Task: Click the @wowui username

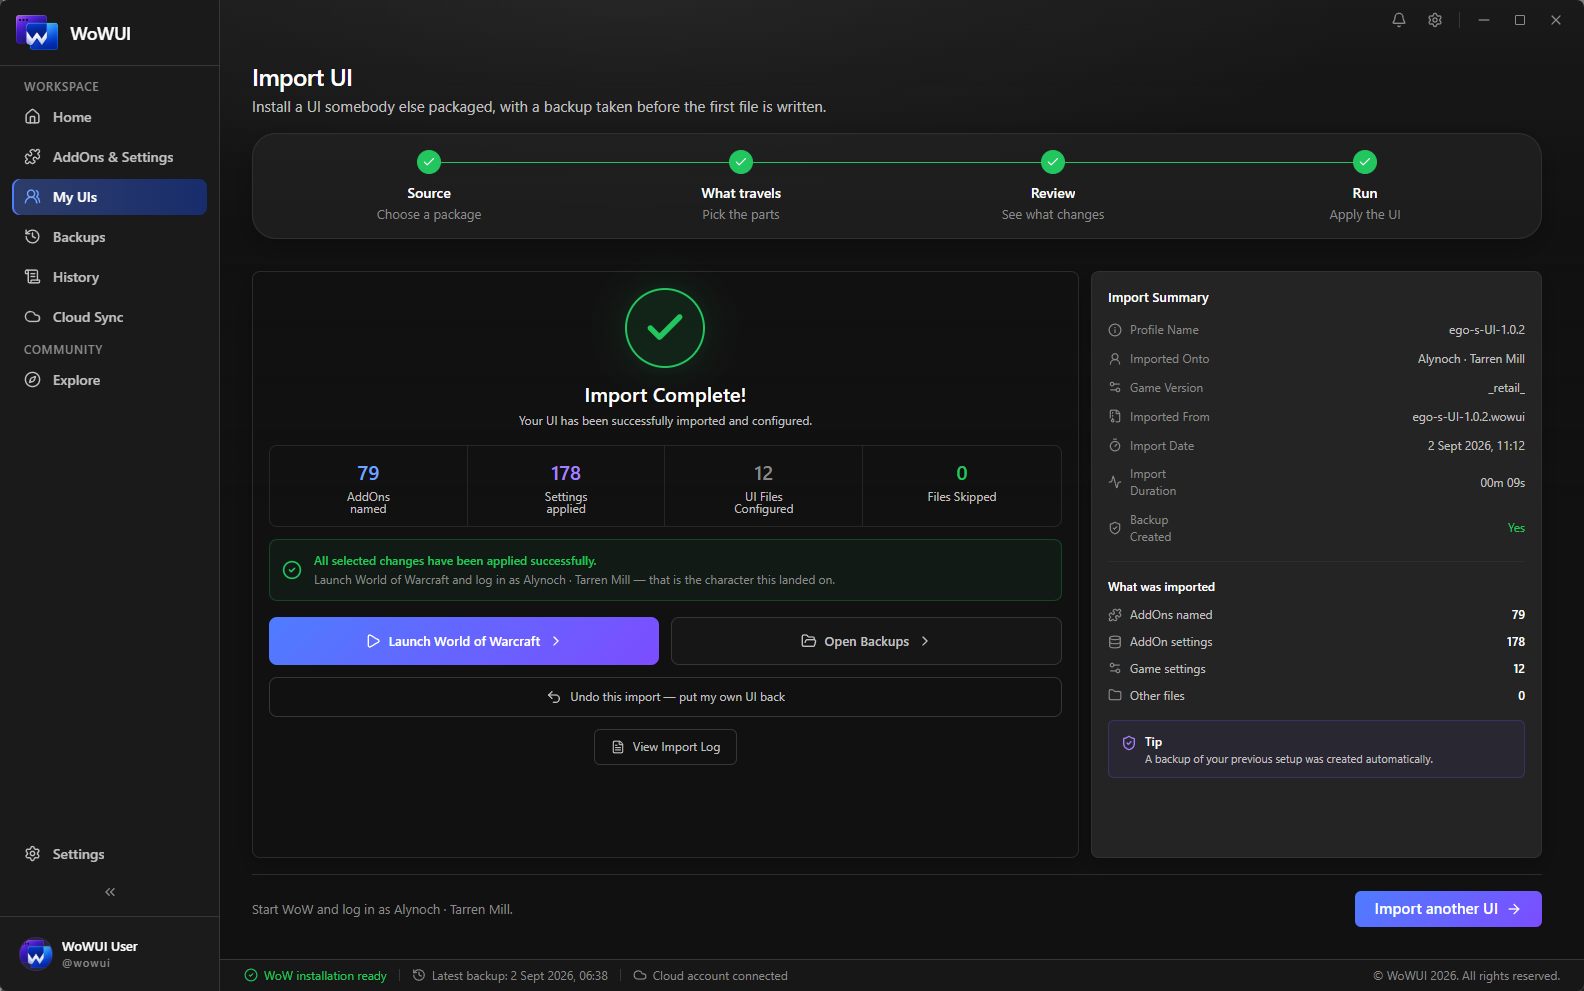Action: point(86,964)
